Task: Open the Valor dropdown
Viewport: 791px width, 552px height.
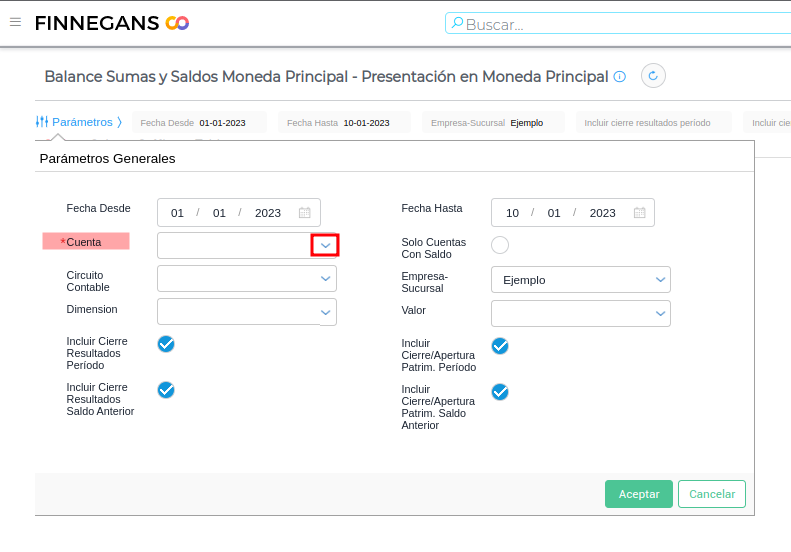Action: (660, 314)
